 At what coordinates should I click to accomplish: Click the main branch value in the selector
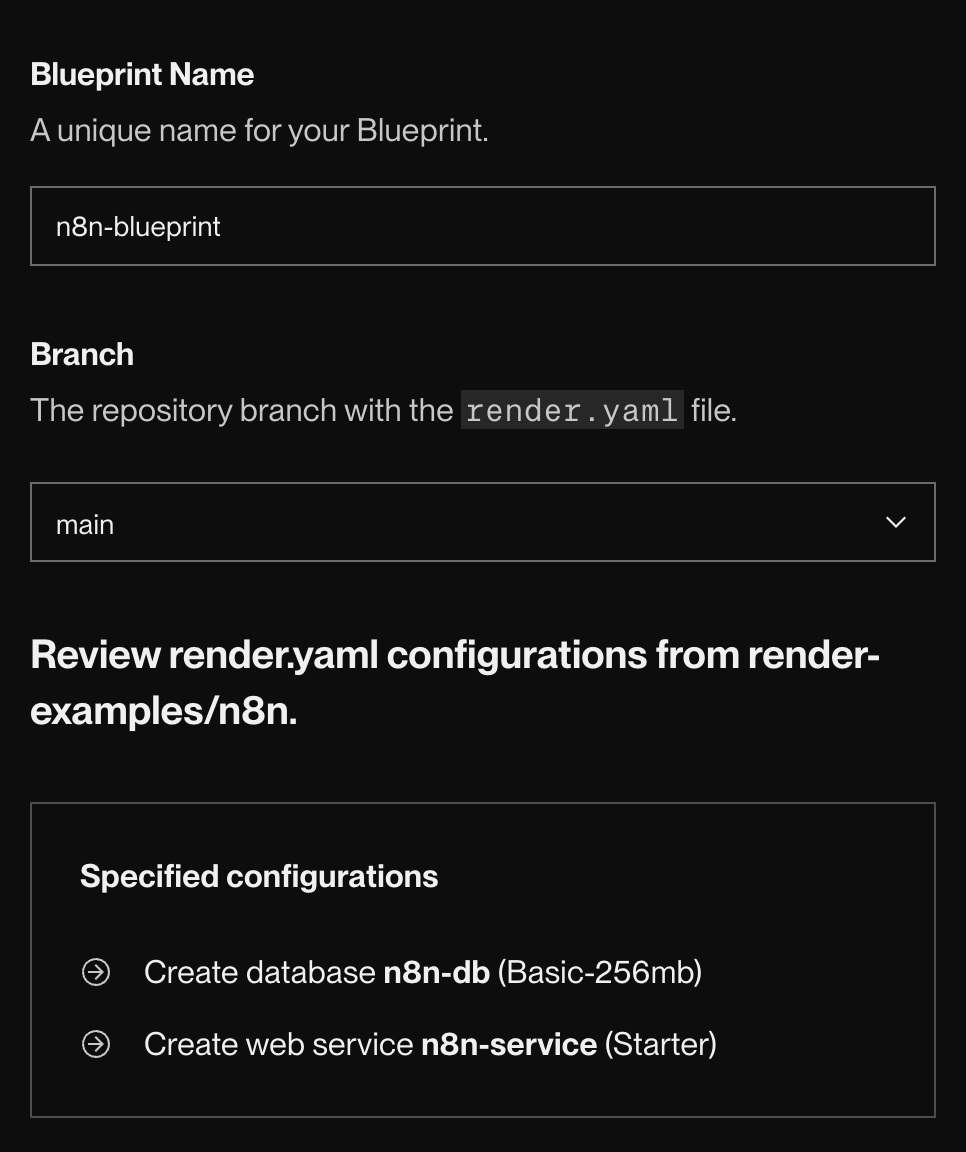[x=85, y=523]
